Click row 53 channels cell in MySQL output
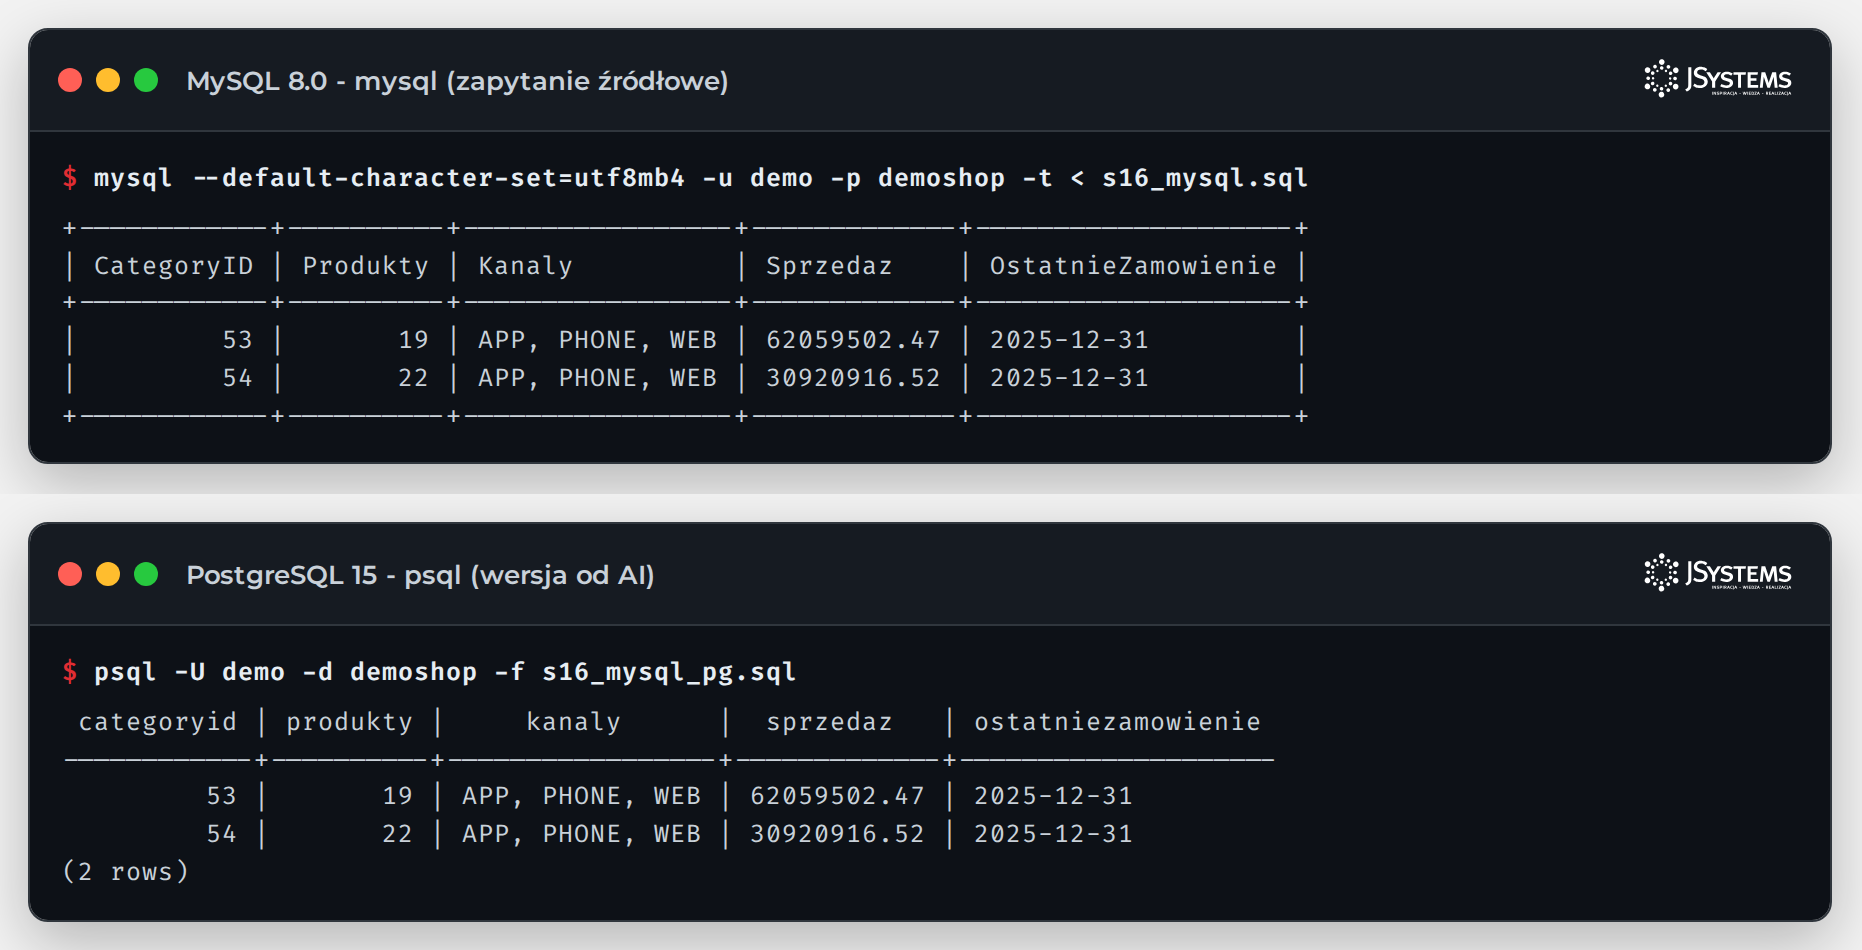 point(597,340)
